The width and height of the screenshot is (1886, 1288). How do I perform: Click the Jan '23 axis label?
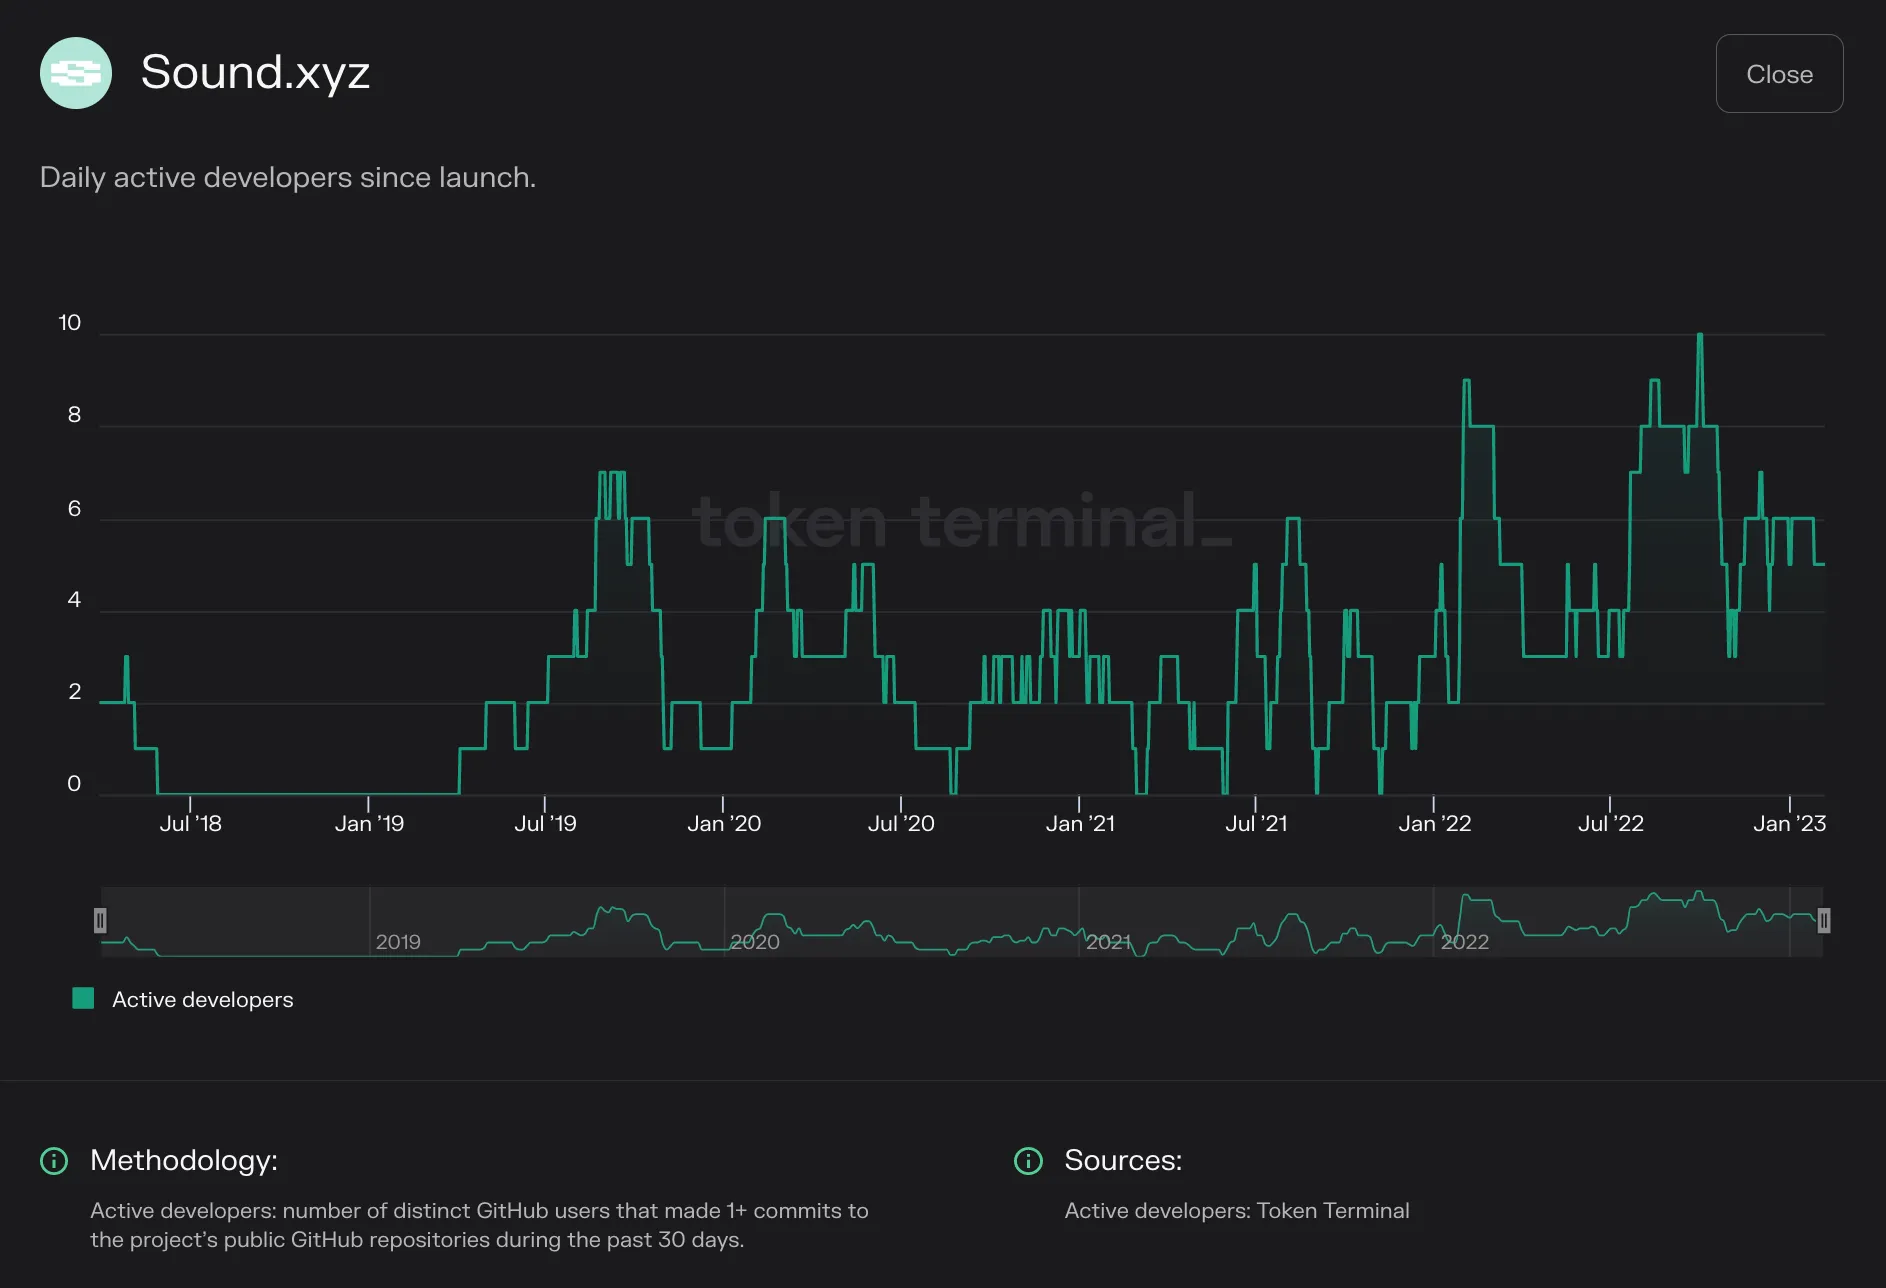click(x=1789, y=823)
